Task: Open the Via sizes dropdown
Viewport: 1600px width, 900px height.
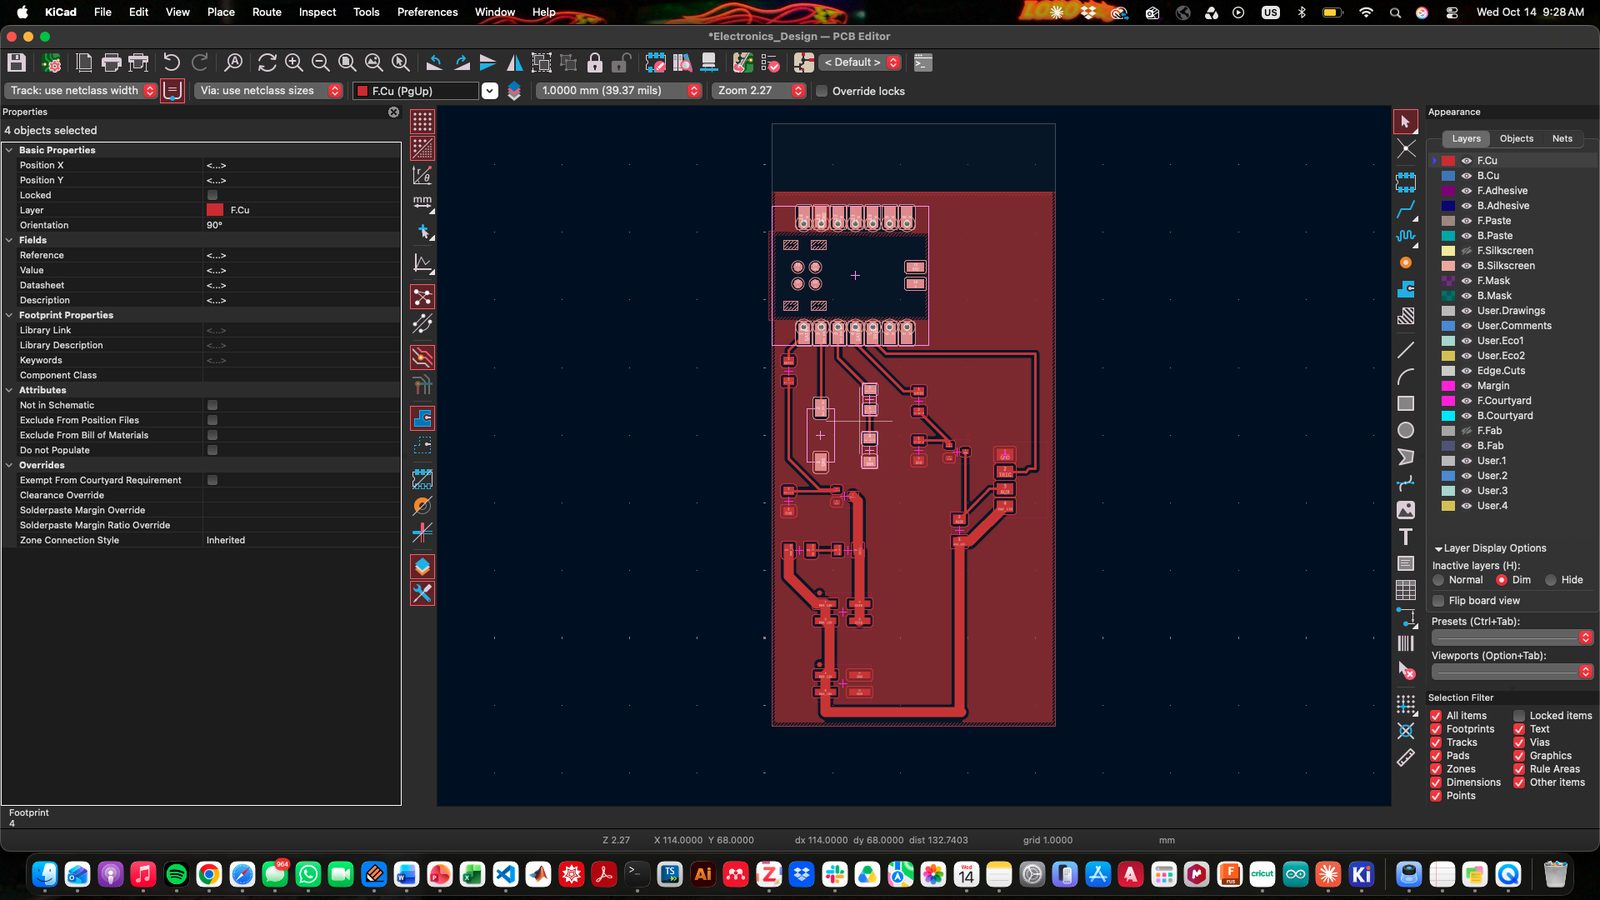Action: point(268,91)
